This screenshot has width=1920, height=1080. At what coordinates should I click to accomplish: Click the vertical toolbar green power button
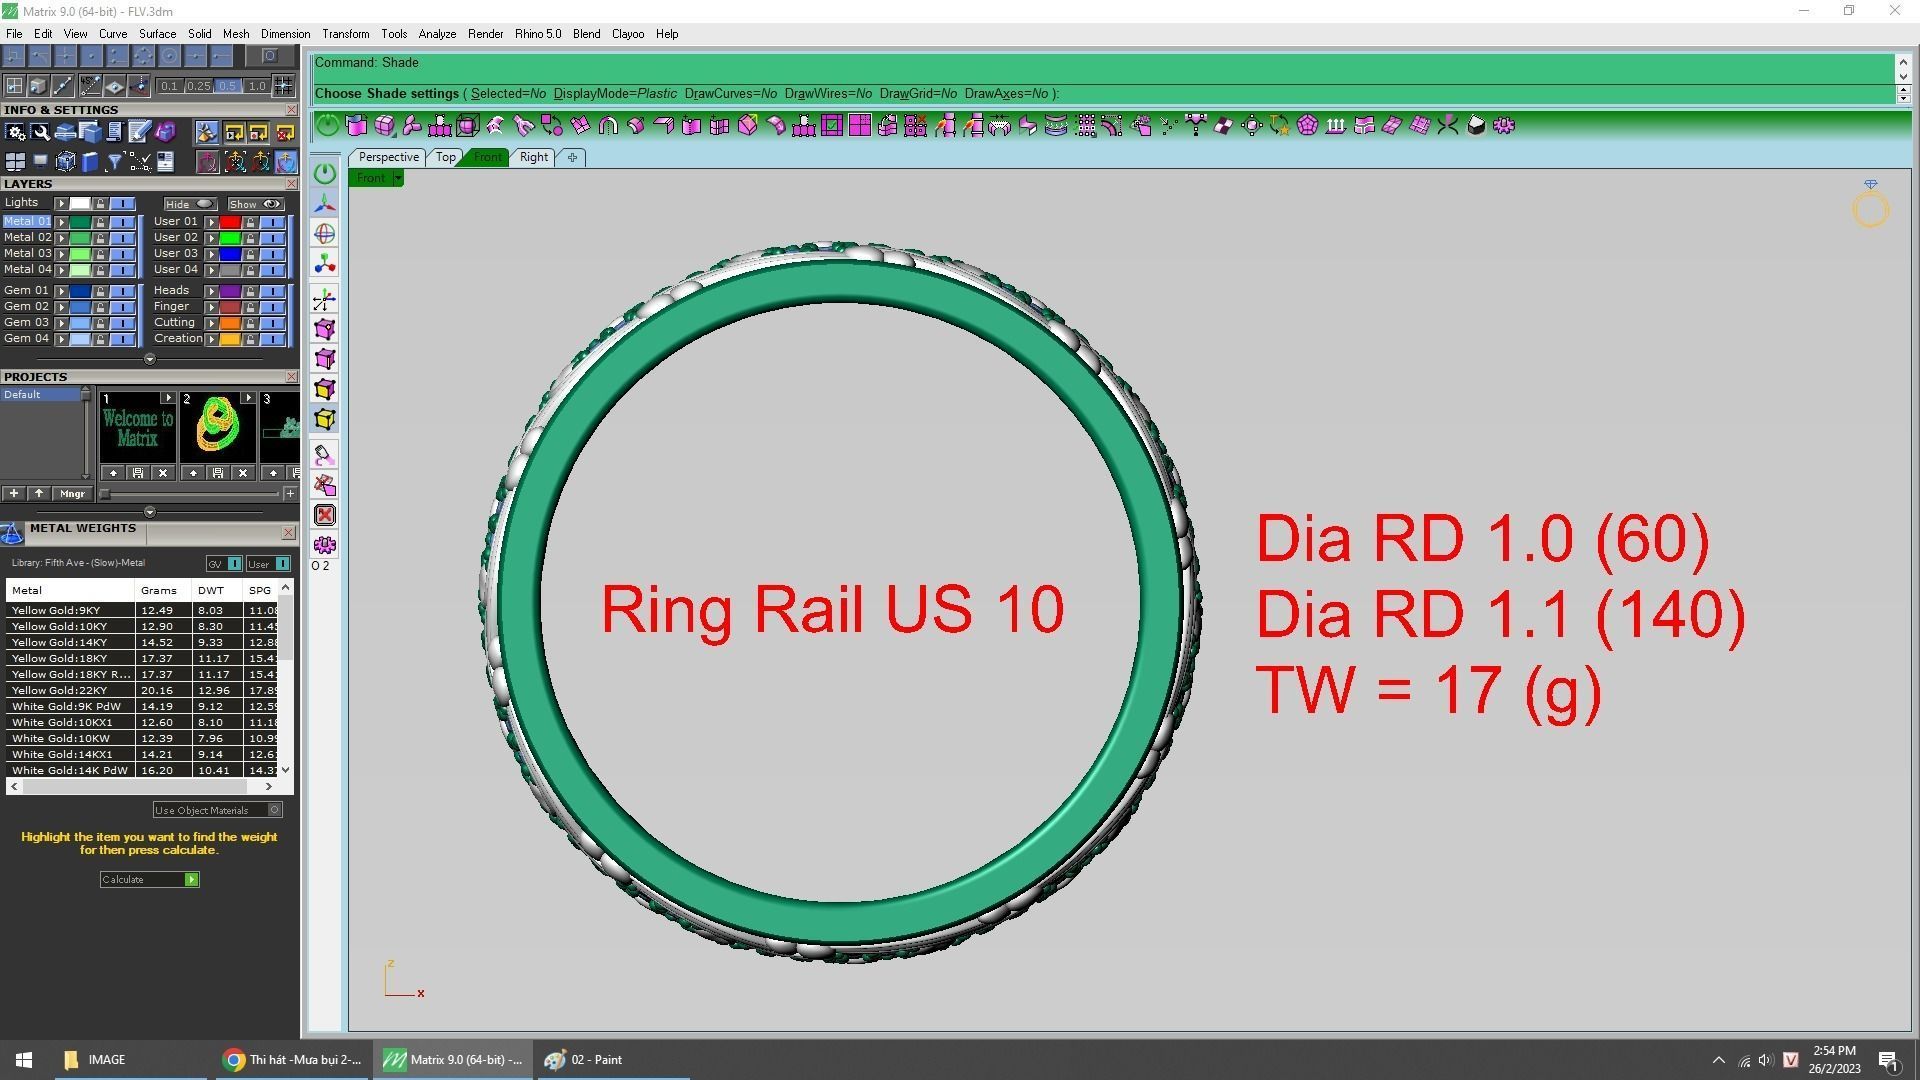[325, 173]
